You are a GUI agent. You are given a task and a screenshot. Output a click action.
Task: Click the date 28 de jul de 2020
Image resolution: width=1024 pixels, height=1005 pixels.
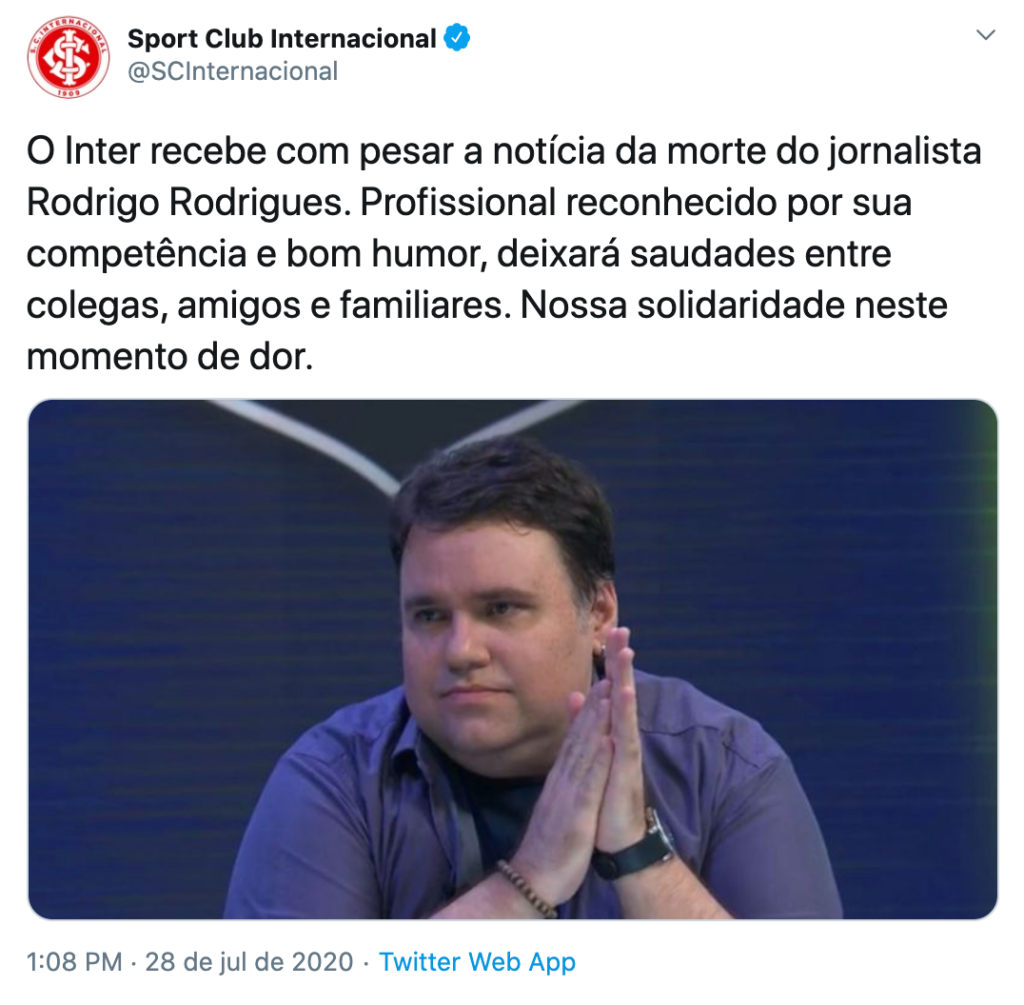(249, 962)
